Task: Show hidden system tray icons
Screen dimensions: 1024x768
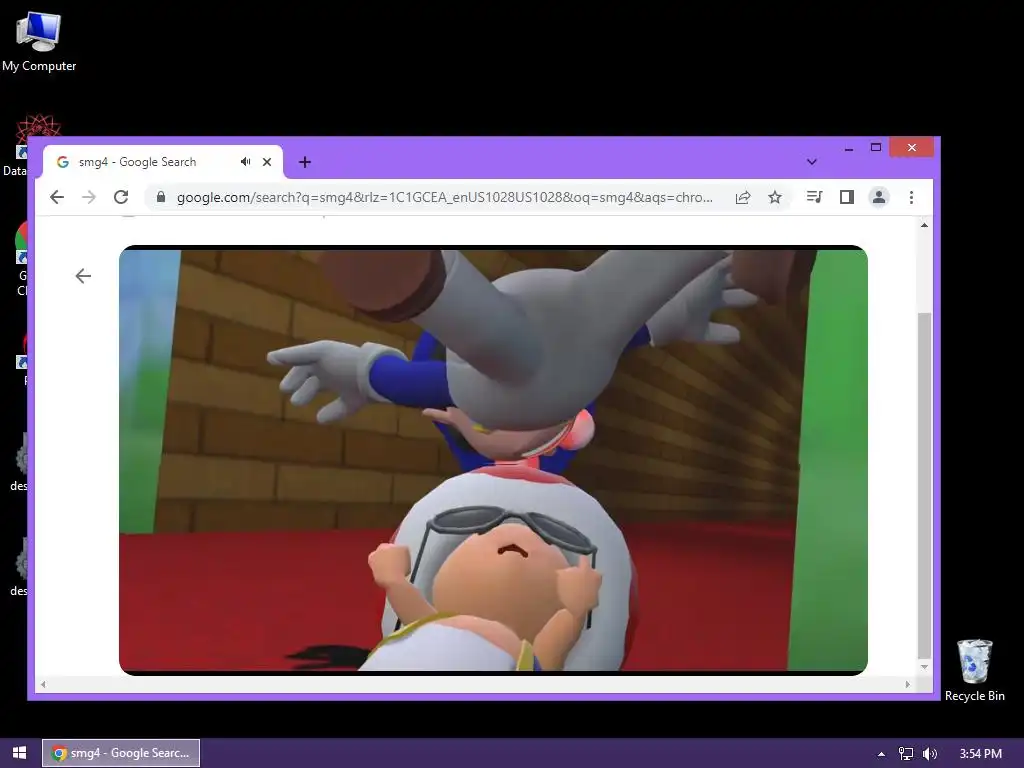Action: click(x=881, y=754)
